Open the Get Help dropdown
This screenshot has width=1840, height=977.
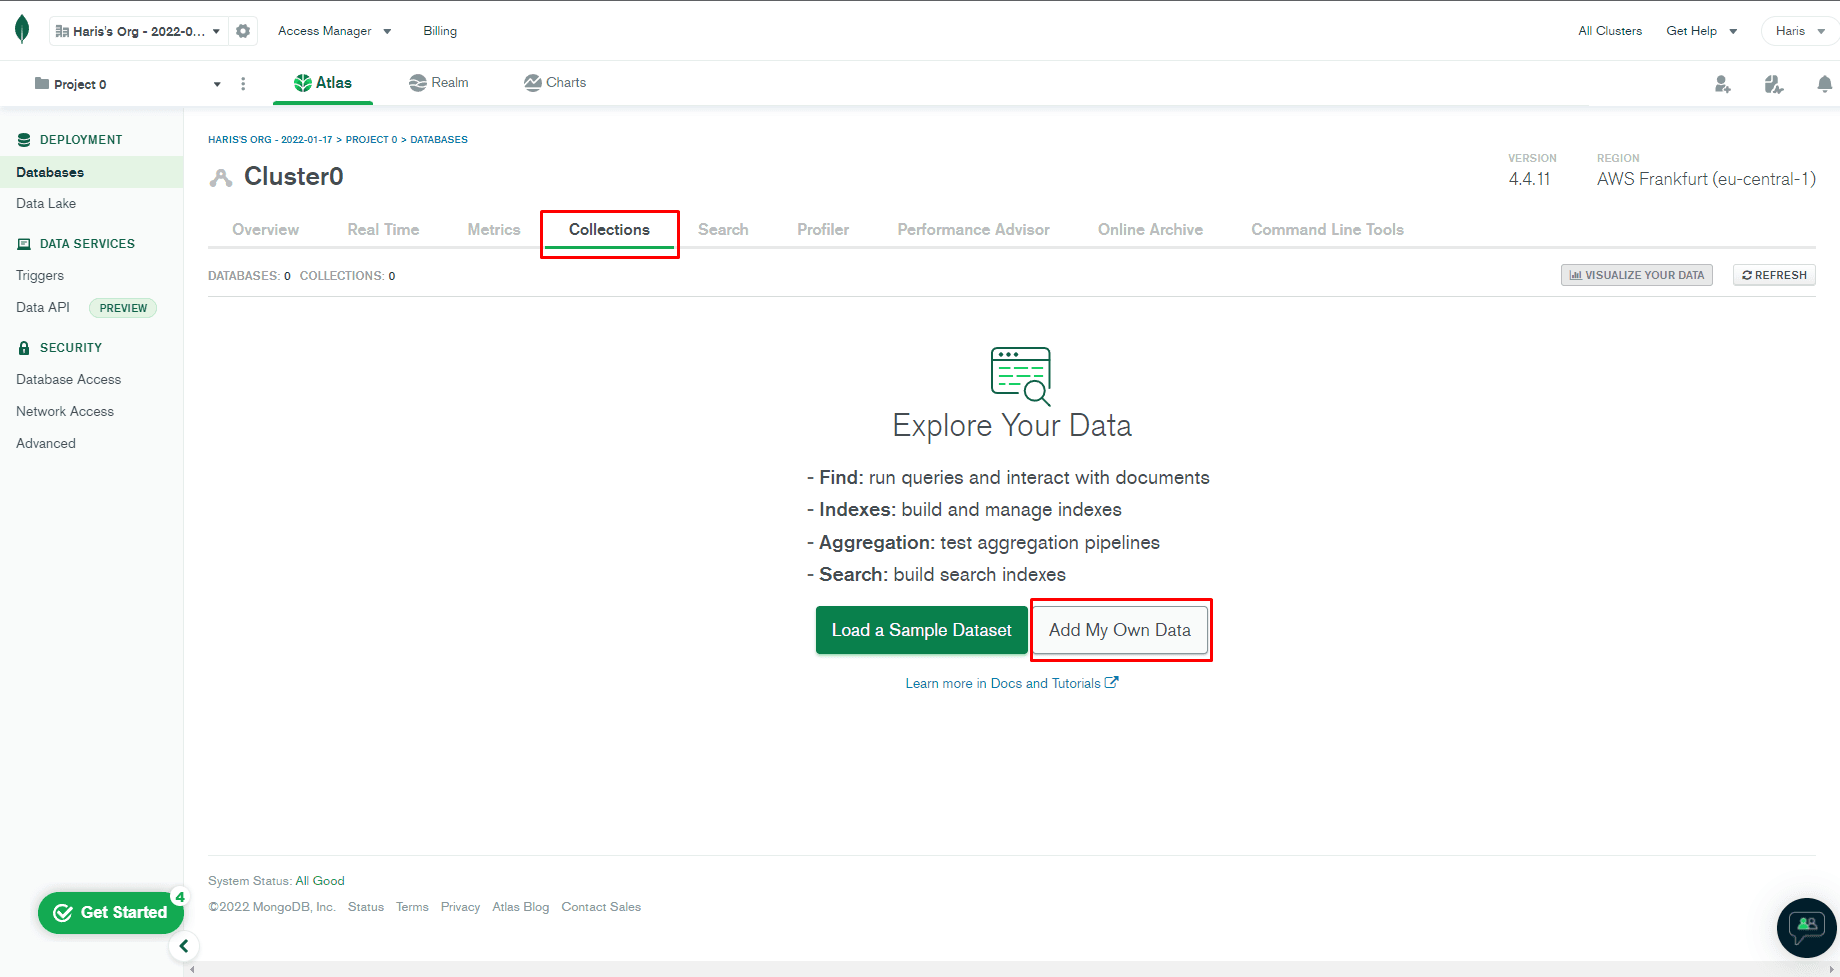tap(1701, 31)
